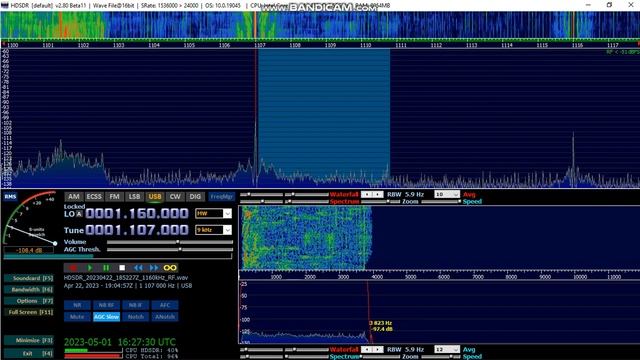Enable the NB IF noise blanker
The height and width of the screenshot is (360, 640).
coord(136,305)
